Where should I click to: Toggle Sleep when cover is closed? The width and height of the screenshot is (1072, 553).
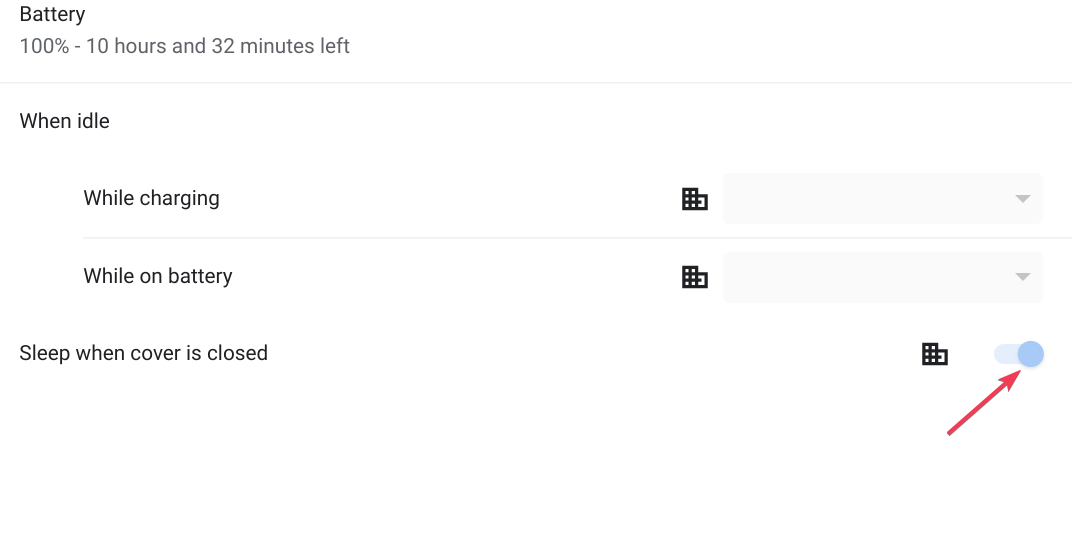[1019, 354]
